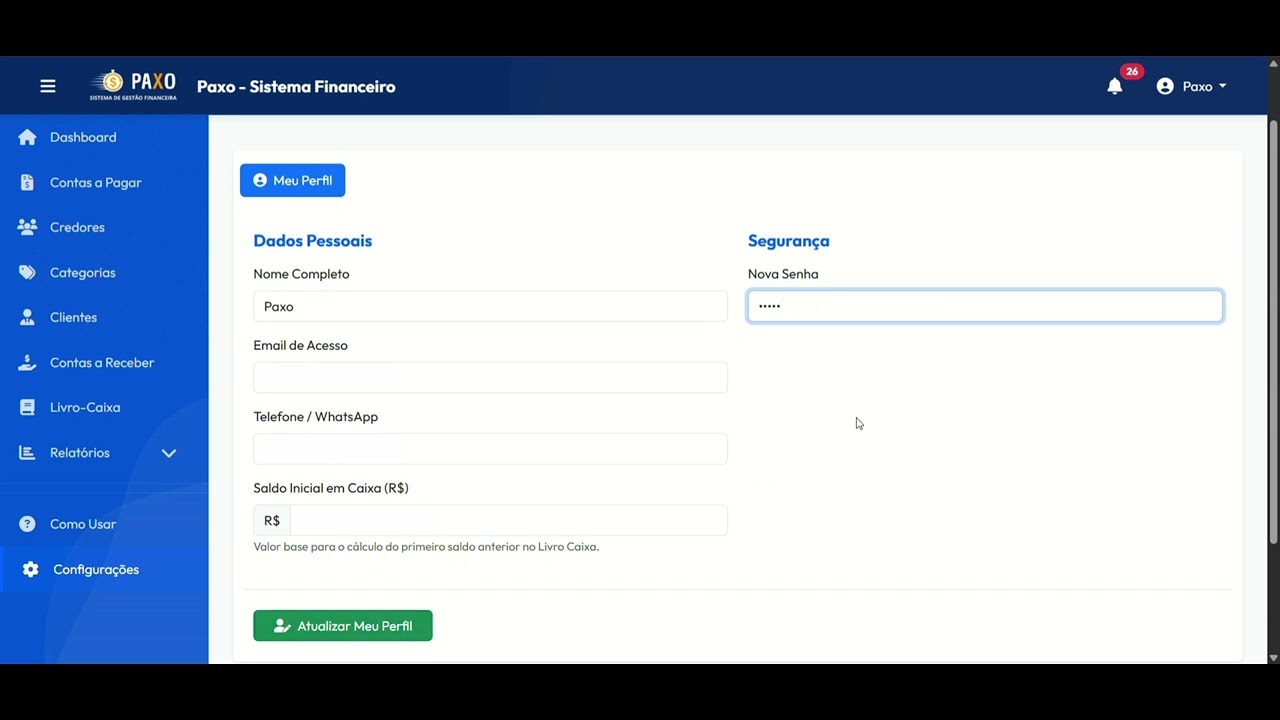The width and height of the screenshot is (1280, 720).
Task: Click the Atualizar Meu Perfil button
Action: 342,626
